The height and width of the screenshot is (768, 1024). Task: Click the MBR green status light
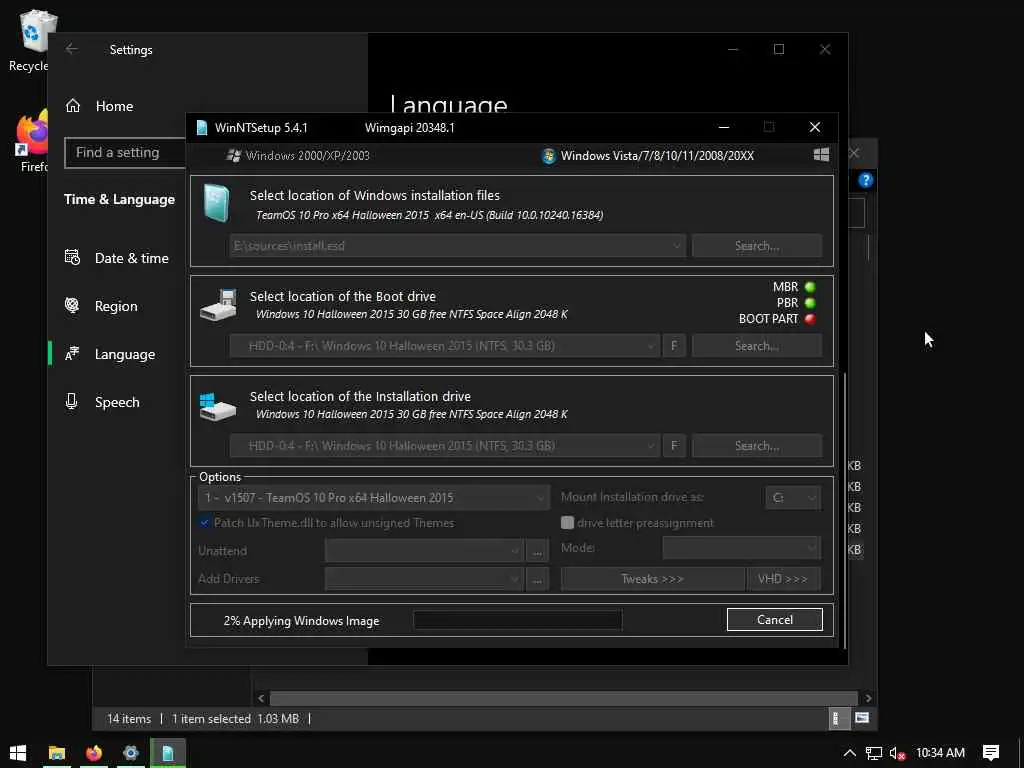(x=810, y=287)
